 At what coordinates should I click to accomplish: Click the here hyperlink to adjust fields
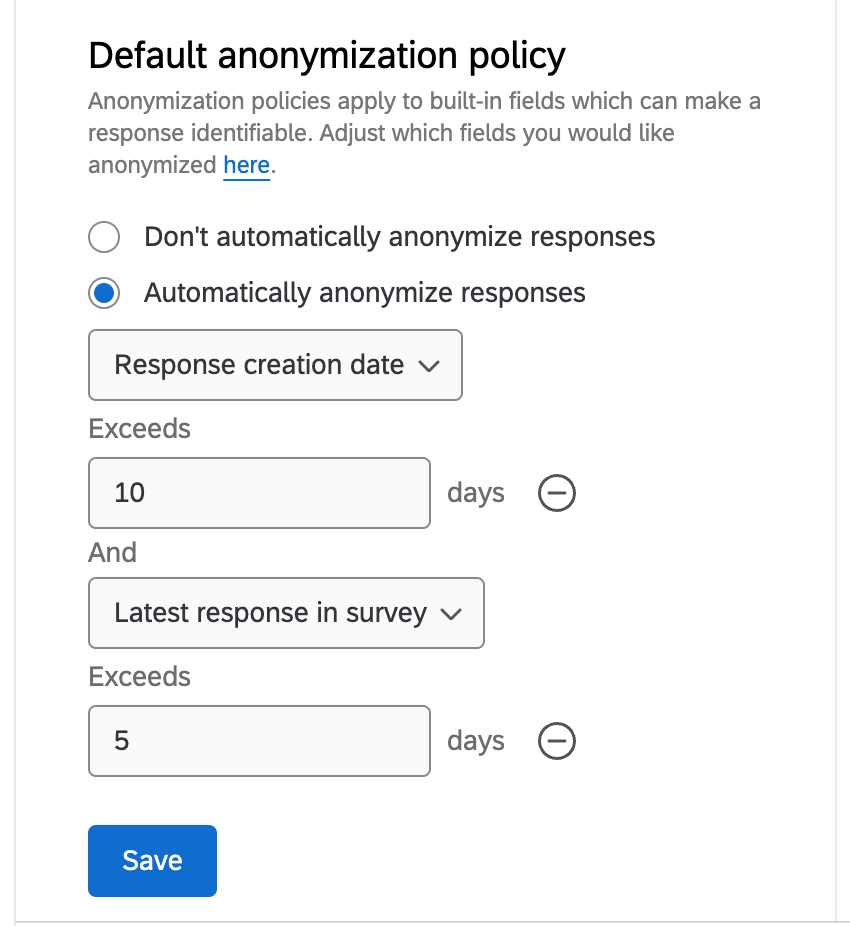[x=246, y=165]
